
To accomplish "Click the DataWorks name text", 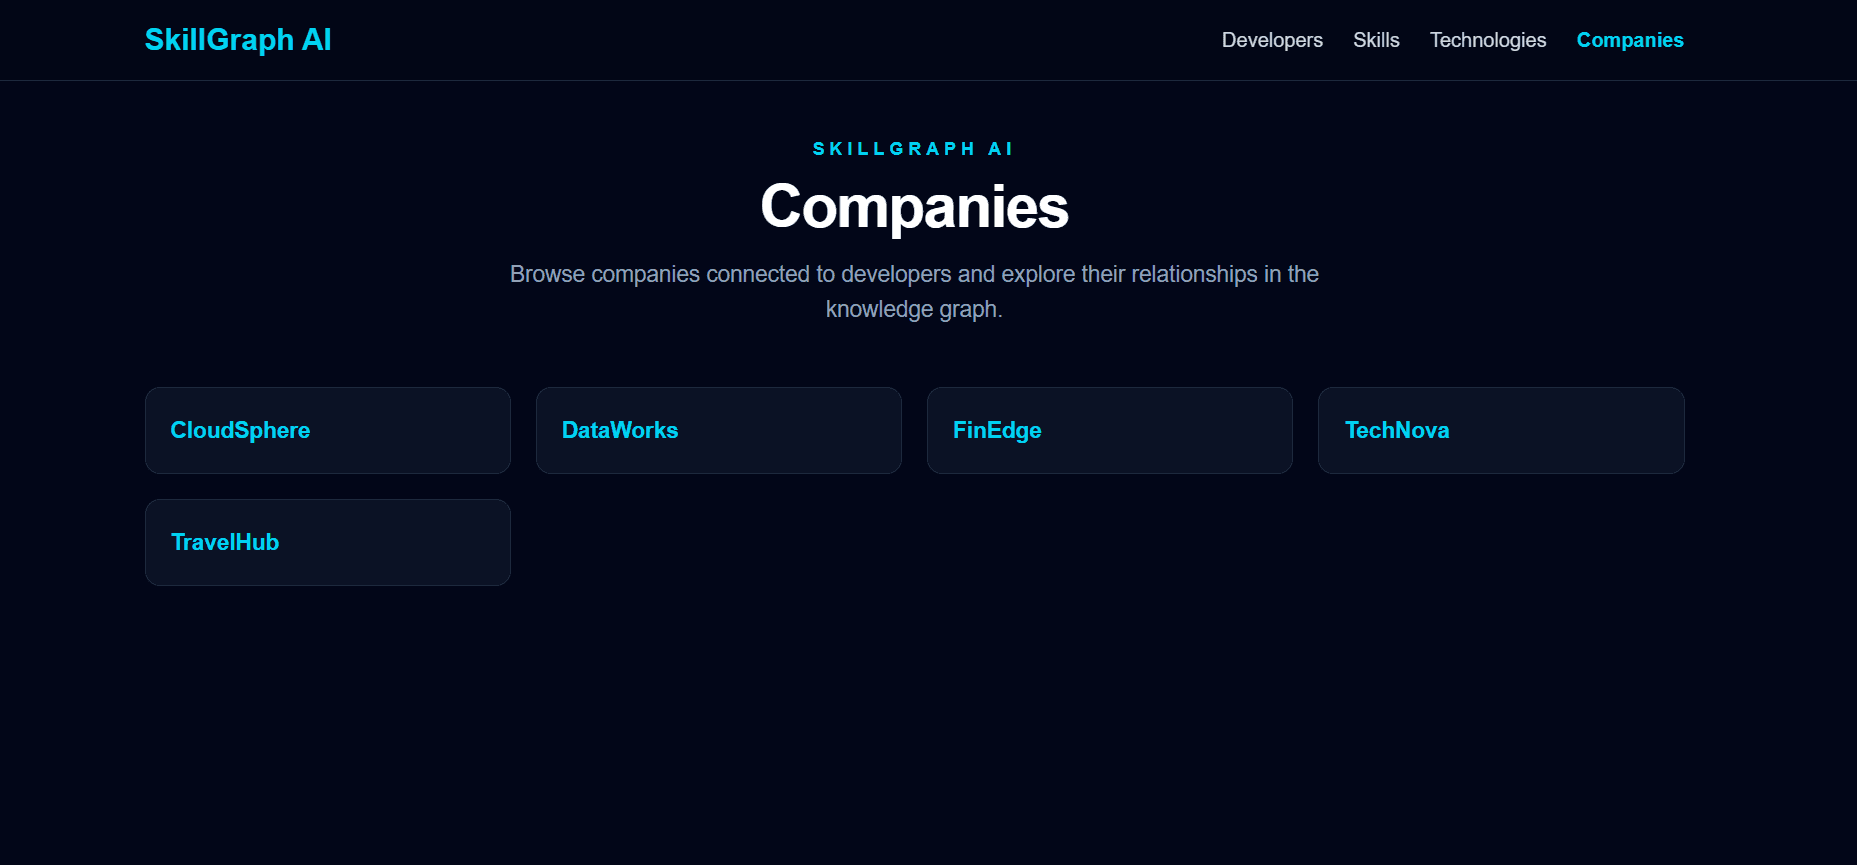I will 620,430.
